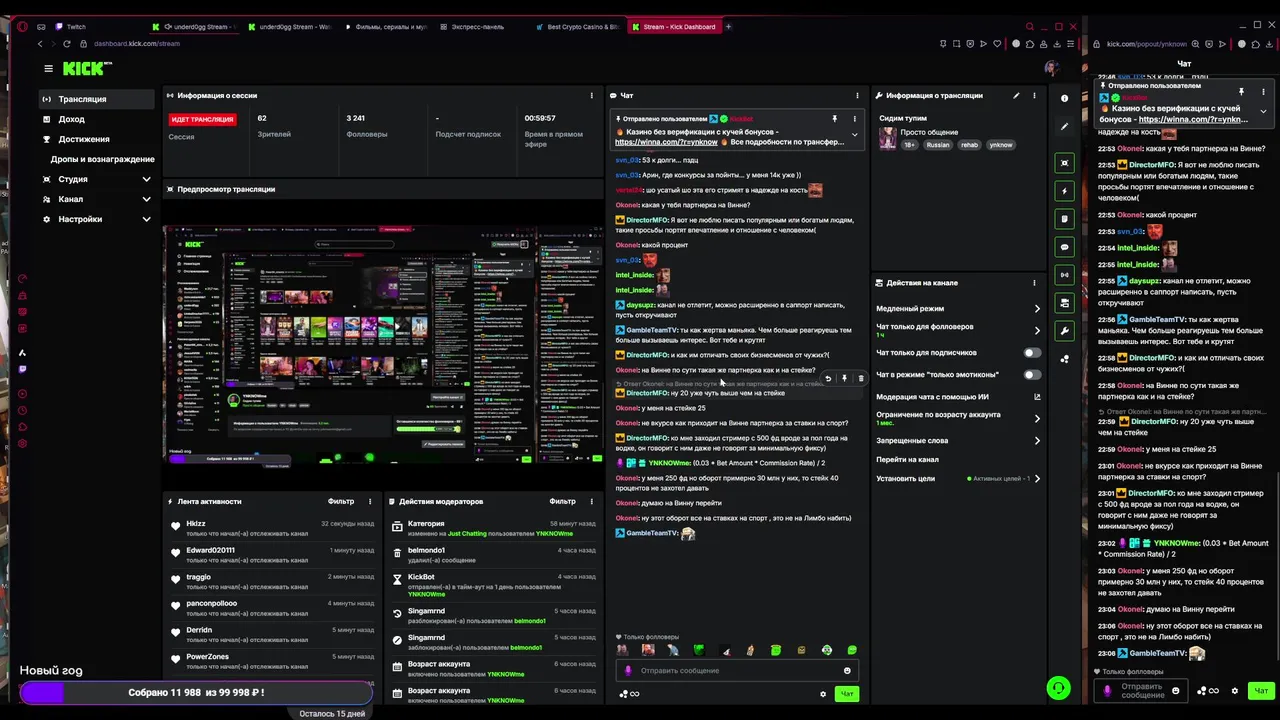The image size is (1280, 720).
Task: Toggle the broadcast signal widget in right strip
Action: (1064, 274)
